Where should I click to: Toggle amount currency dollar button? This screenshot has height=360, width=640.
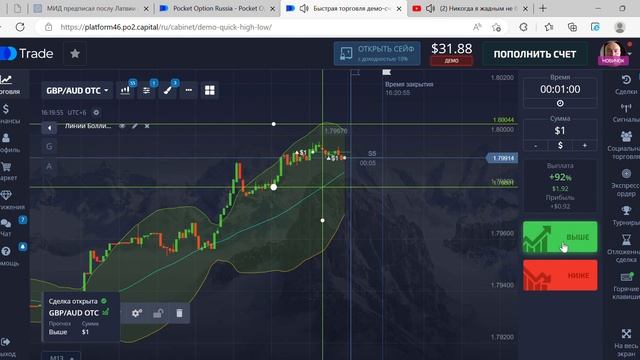pyautogui.click(x=560, y=145)
